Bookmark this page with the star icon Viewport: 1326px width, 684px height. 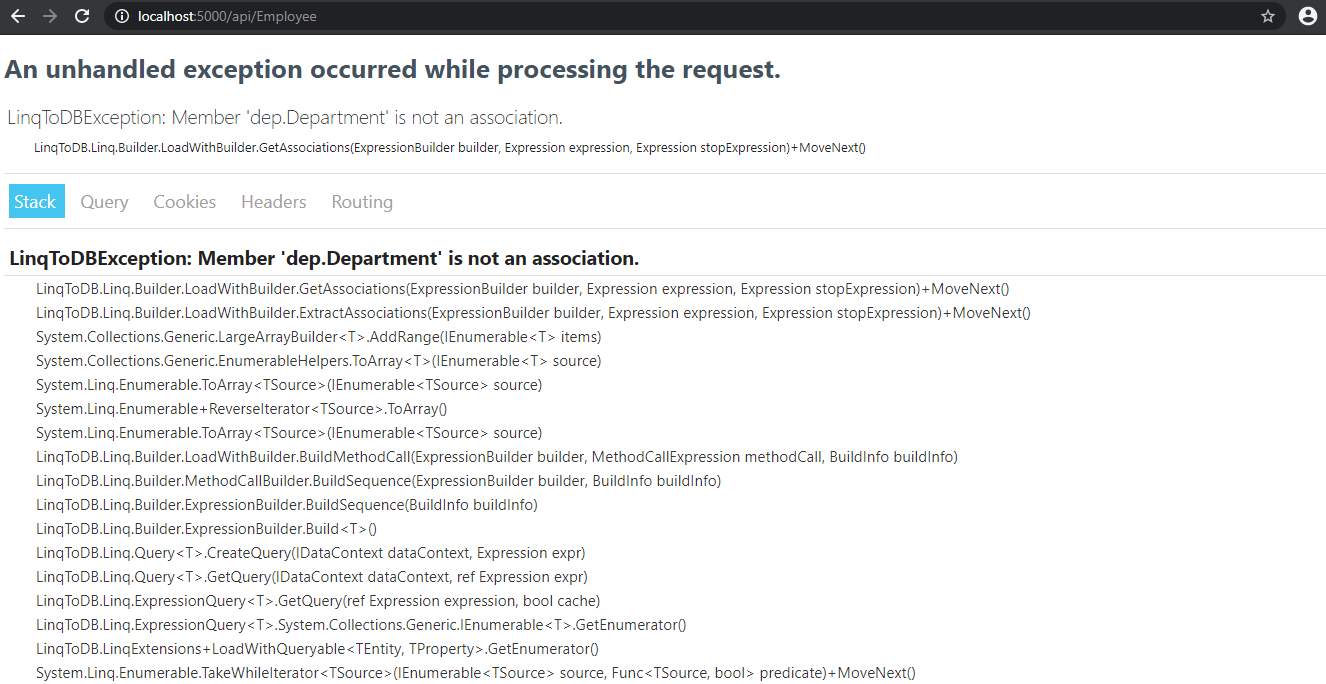(1268, 16)
